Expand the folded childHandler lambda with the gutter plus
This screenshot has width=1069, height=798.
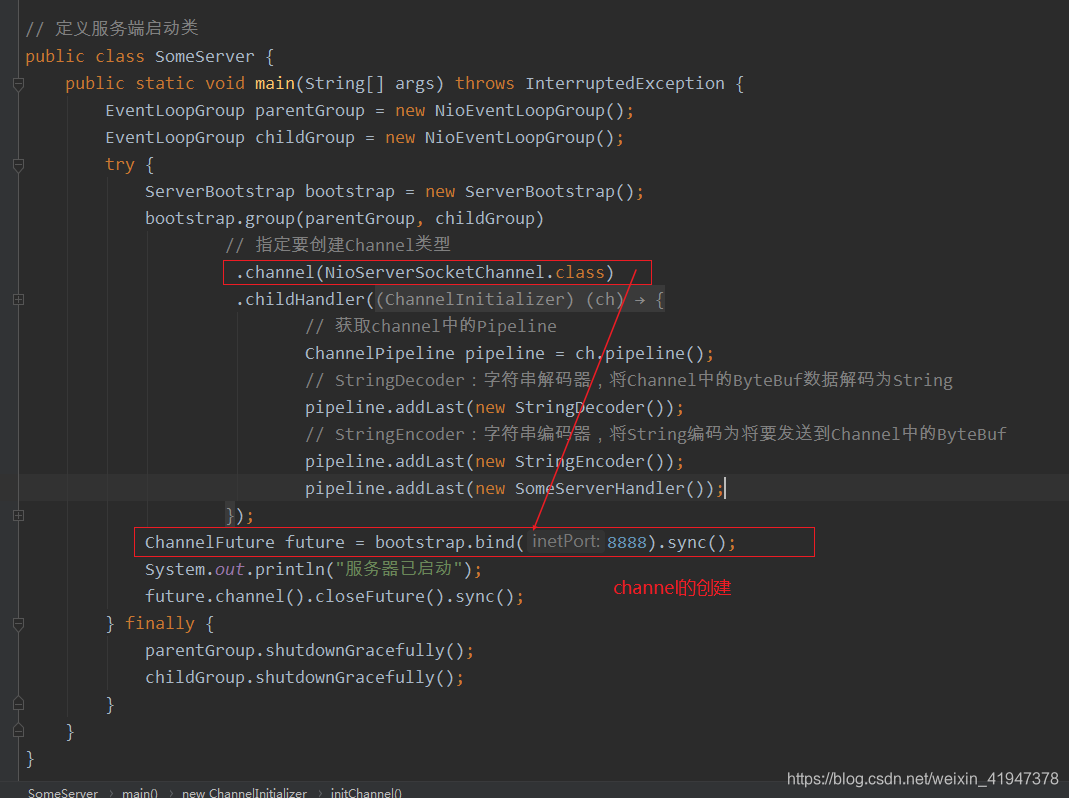pyautogui.click(x=18, y=299)
